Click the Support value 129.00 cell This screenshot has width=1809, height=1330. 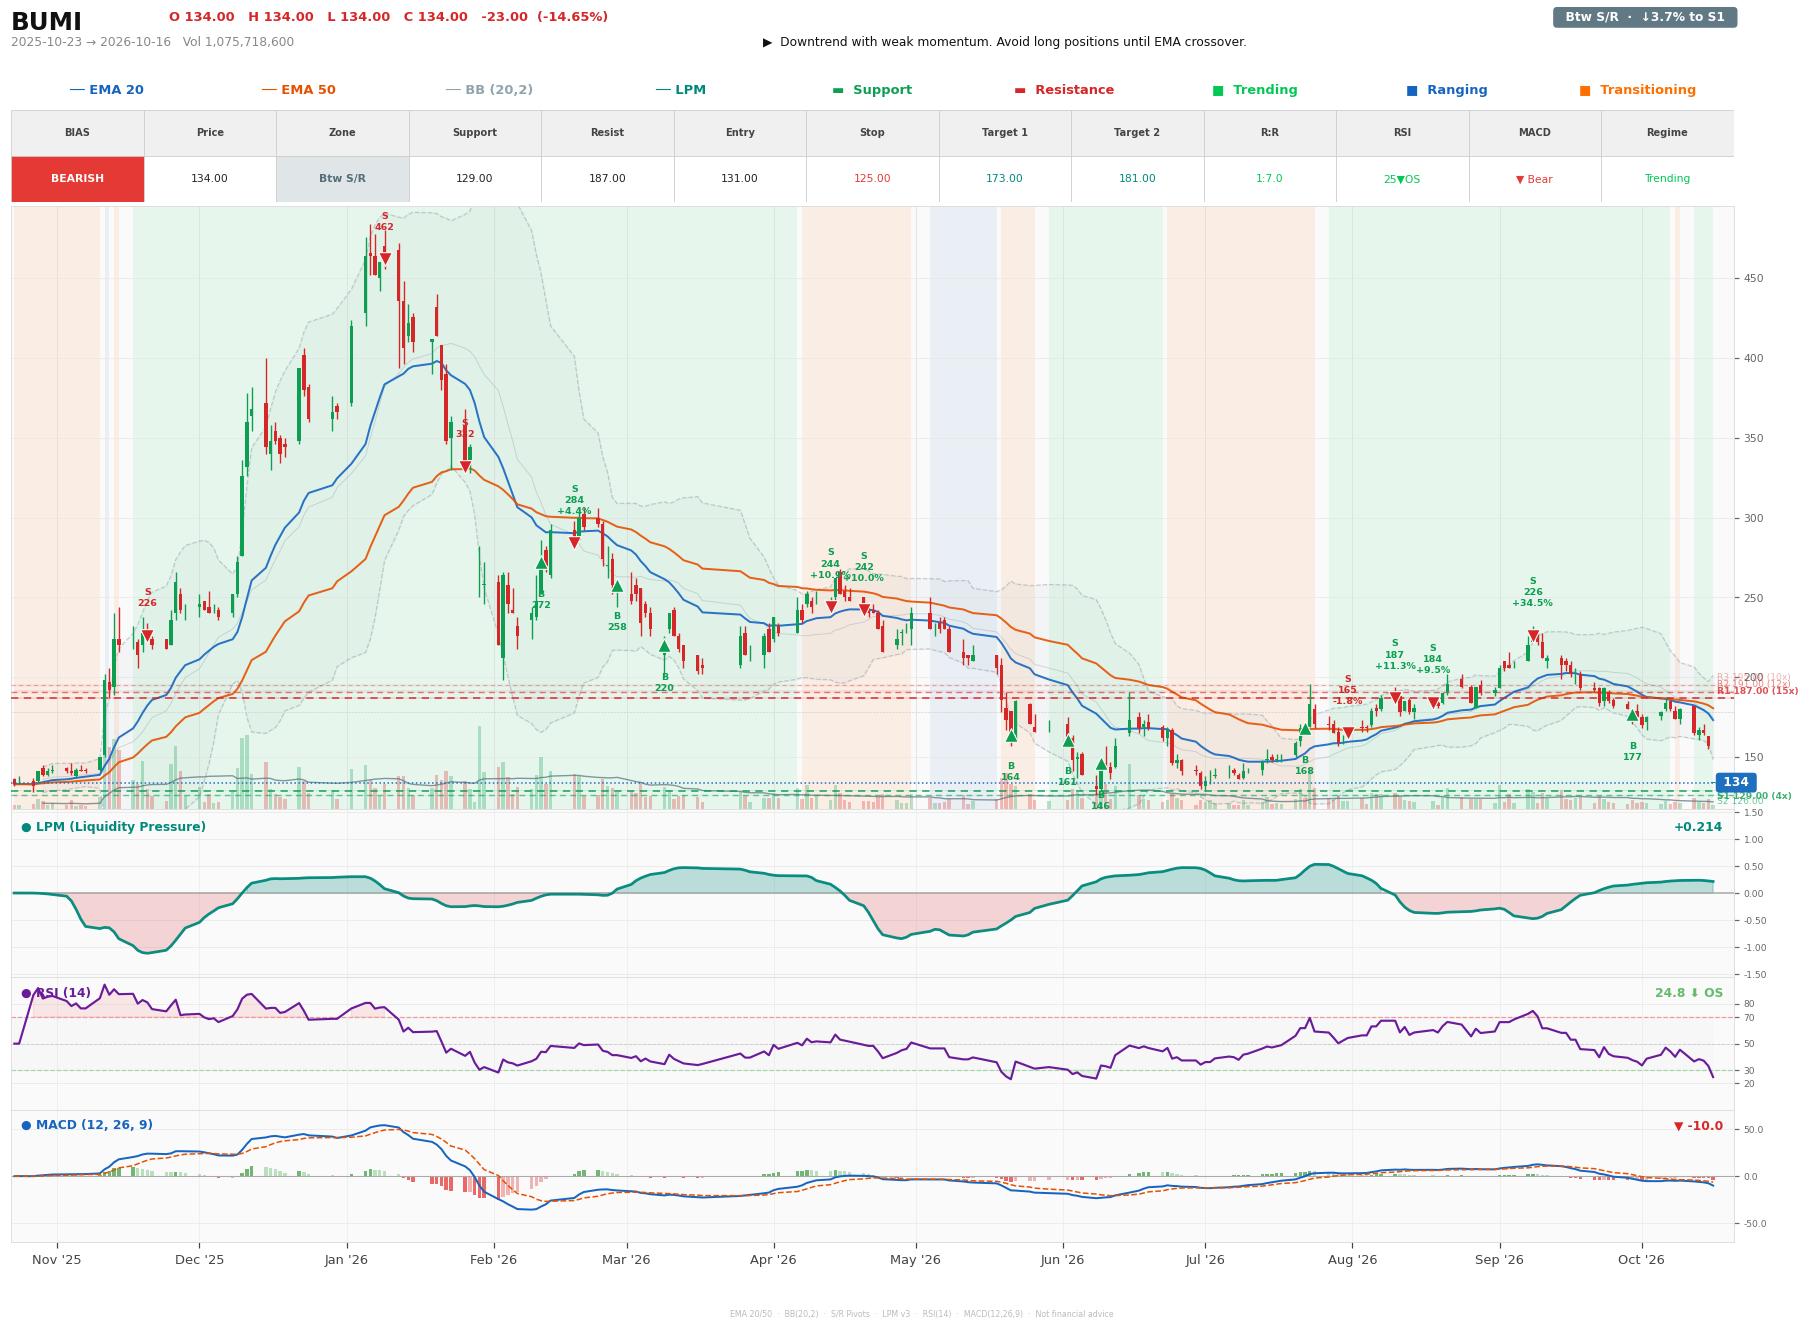474,179
